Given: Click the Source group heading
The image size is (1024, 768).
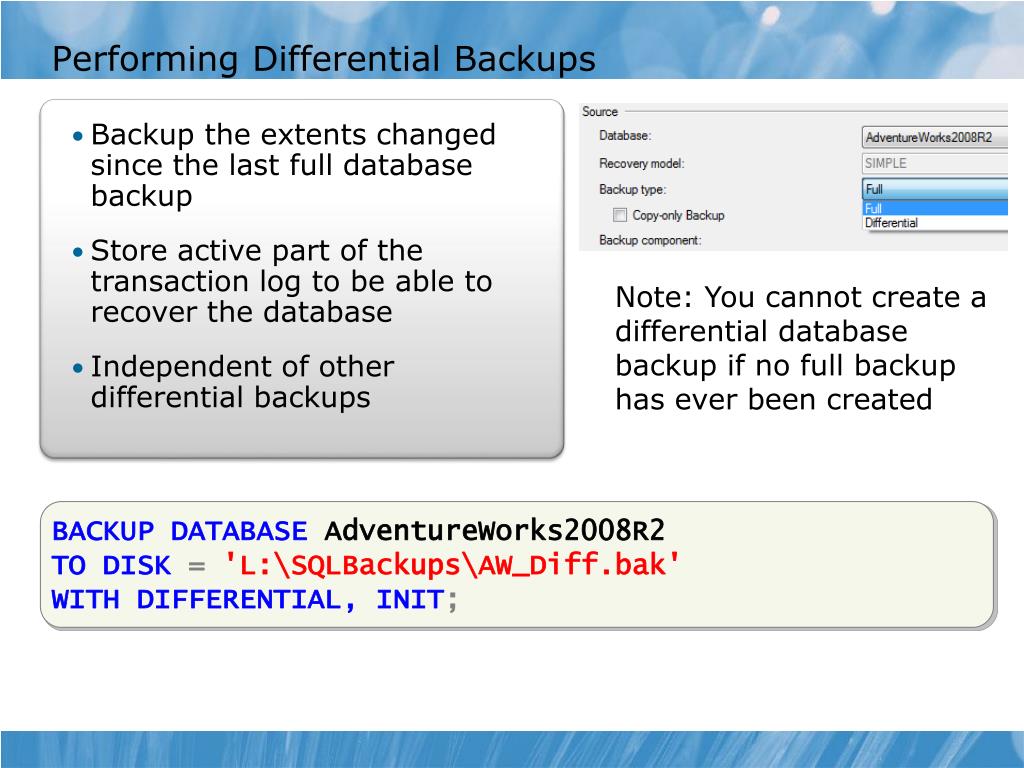Looking at the screenshot, I should click(600, 112).
